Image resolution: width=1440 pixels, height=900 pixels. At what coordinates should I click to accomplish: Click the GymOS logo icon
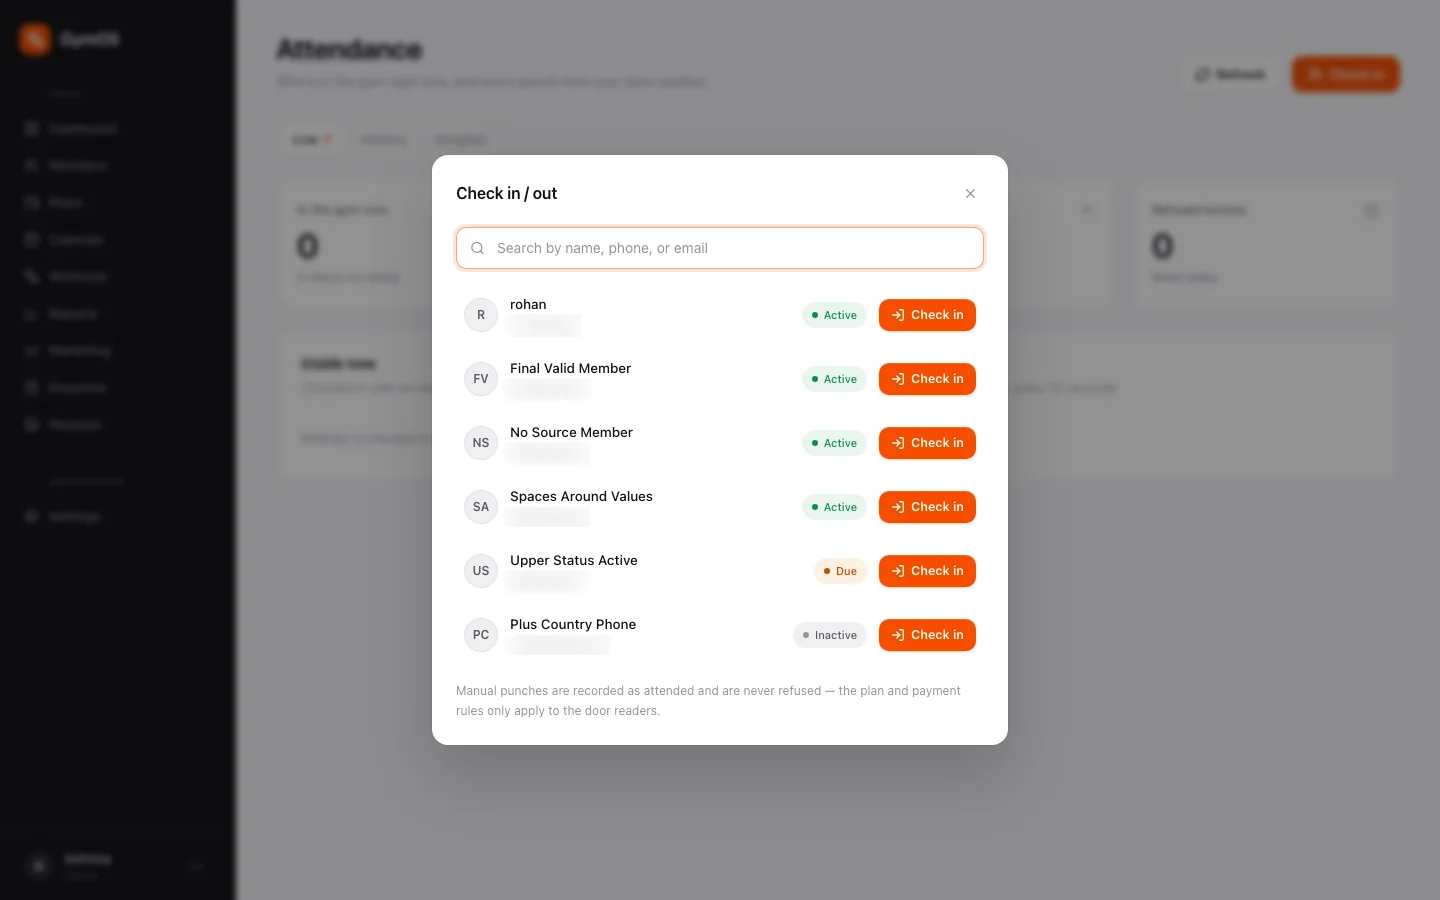pyautogui.click(x=35, y=39)
